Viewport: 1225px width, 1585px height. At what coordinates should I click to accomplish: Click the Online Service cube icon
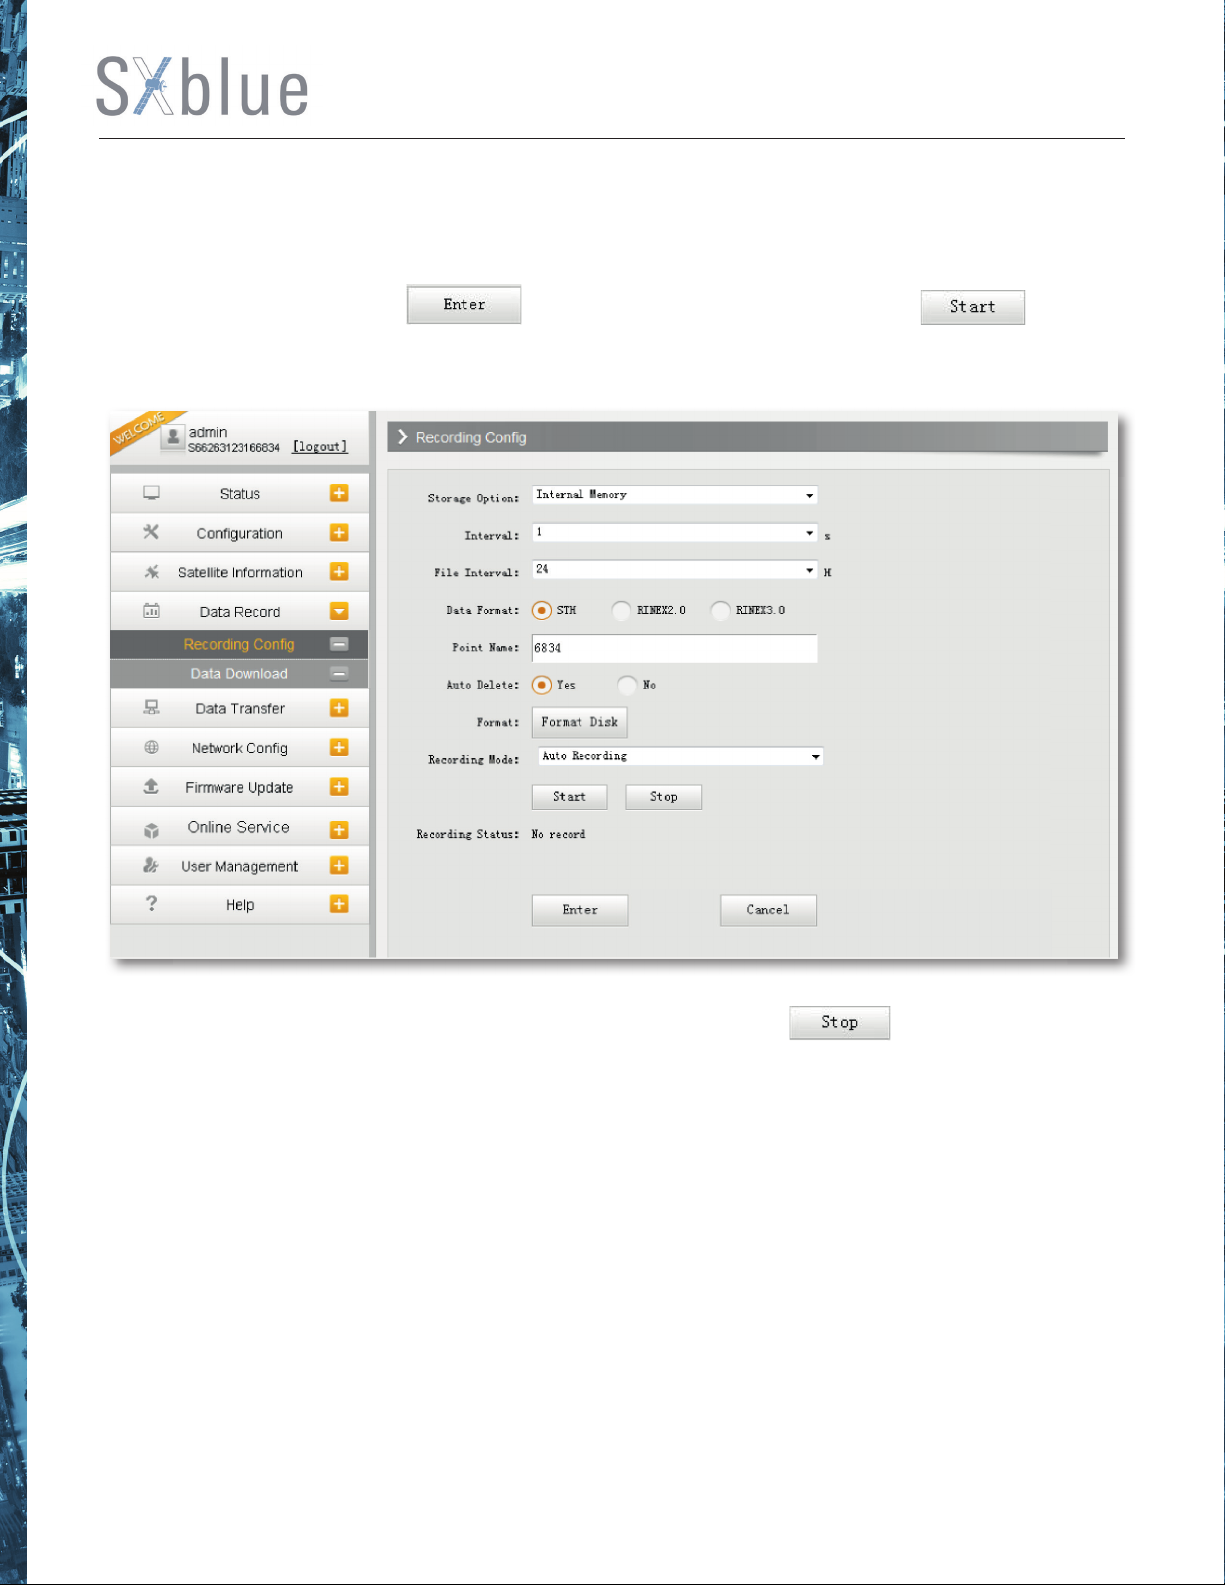tap(151, 830)
